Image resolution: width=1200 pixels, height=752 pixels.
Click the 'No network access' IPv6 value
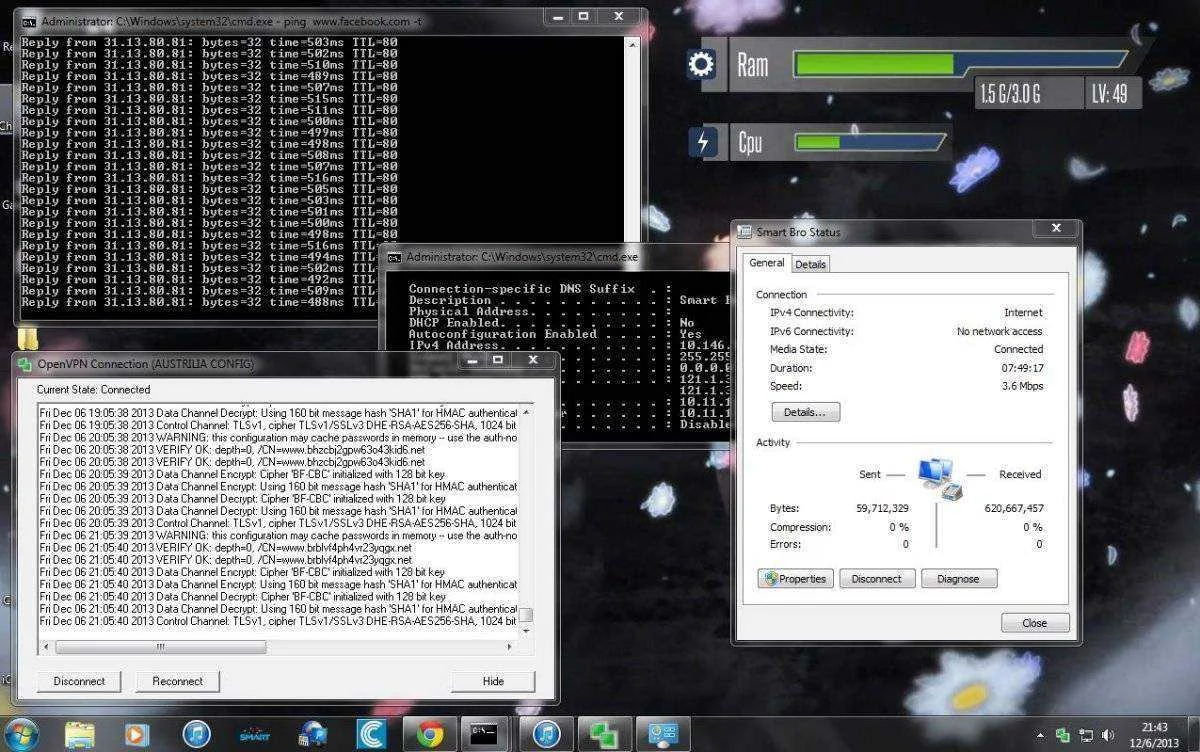(999, 331)
